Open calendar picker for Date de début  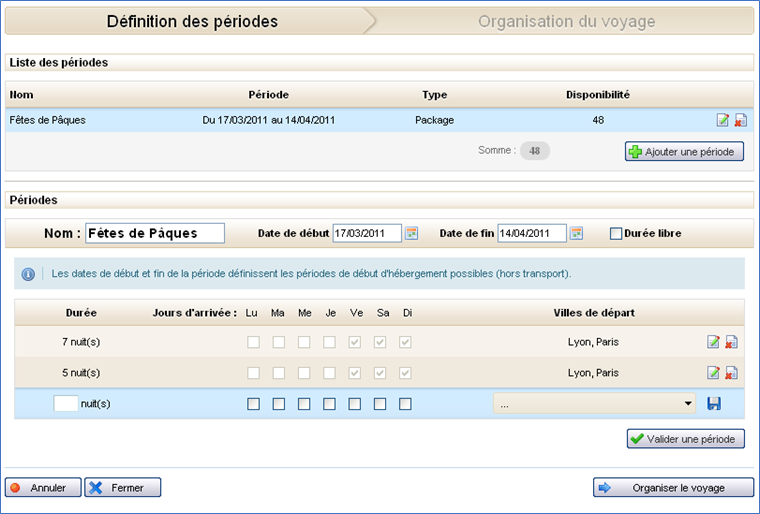[411, 233]
